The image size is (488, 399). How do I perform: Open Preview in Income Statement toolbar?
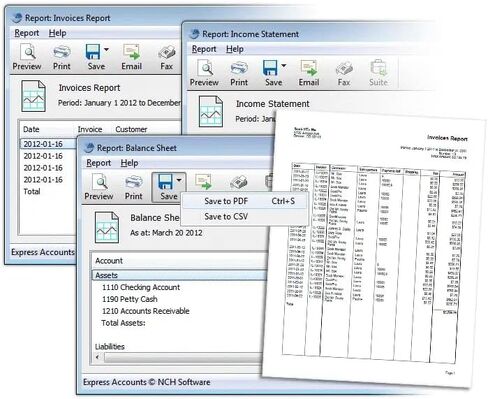(x=204, y=73)
